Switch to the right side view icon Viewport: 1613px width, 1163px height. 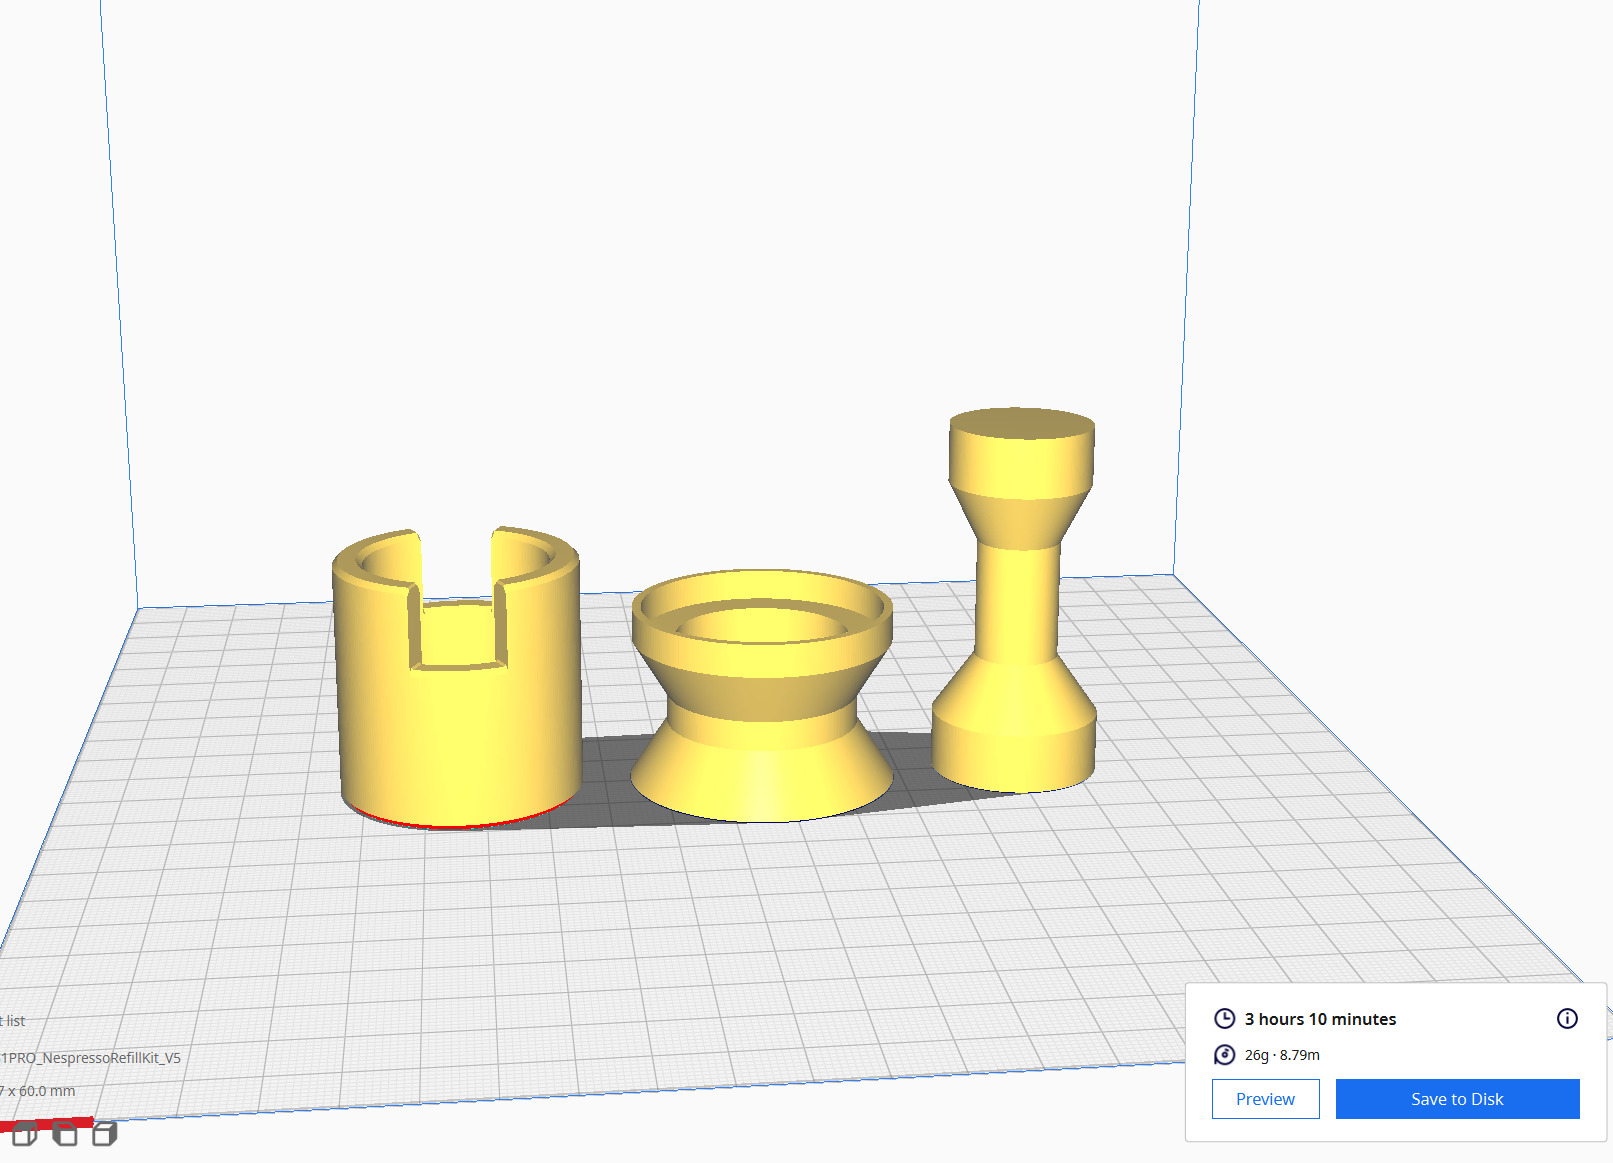point(104,1134)
